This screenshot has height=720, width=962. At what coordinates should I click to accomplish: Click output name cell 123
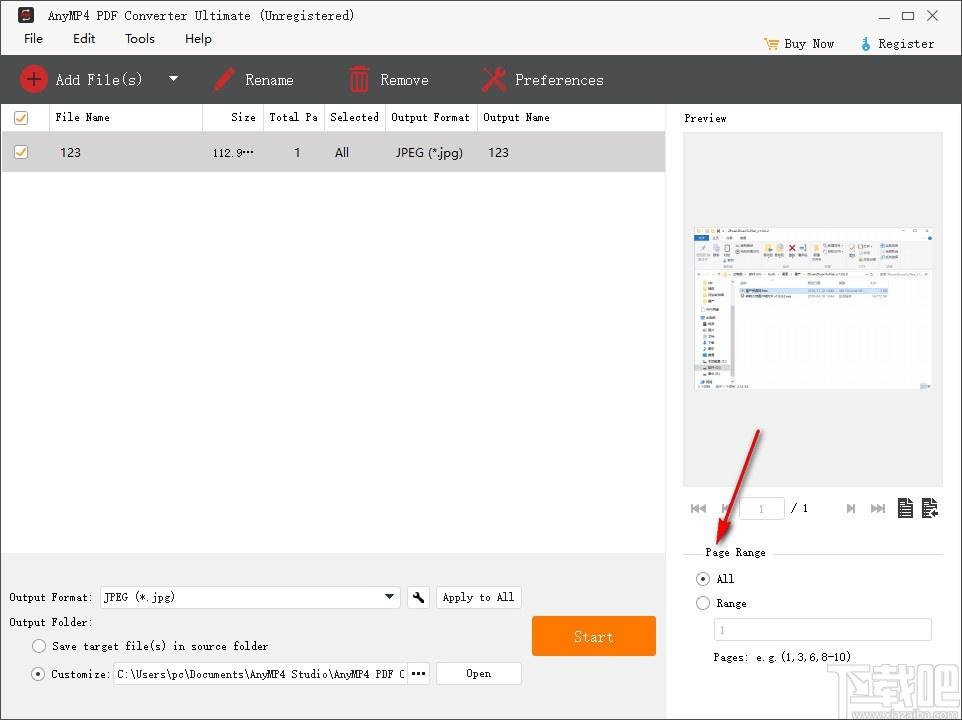tap(498, 153)
